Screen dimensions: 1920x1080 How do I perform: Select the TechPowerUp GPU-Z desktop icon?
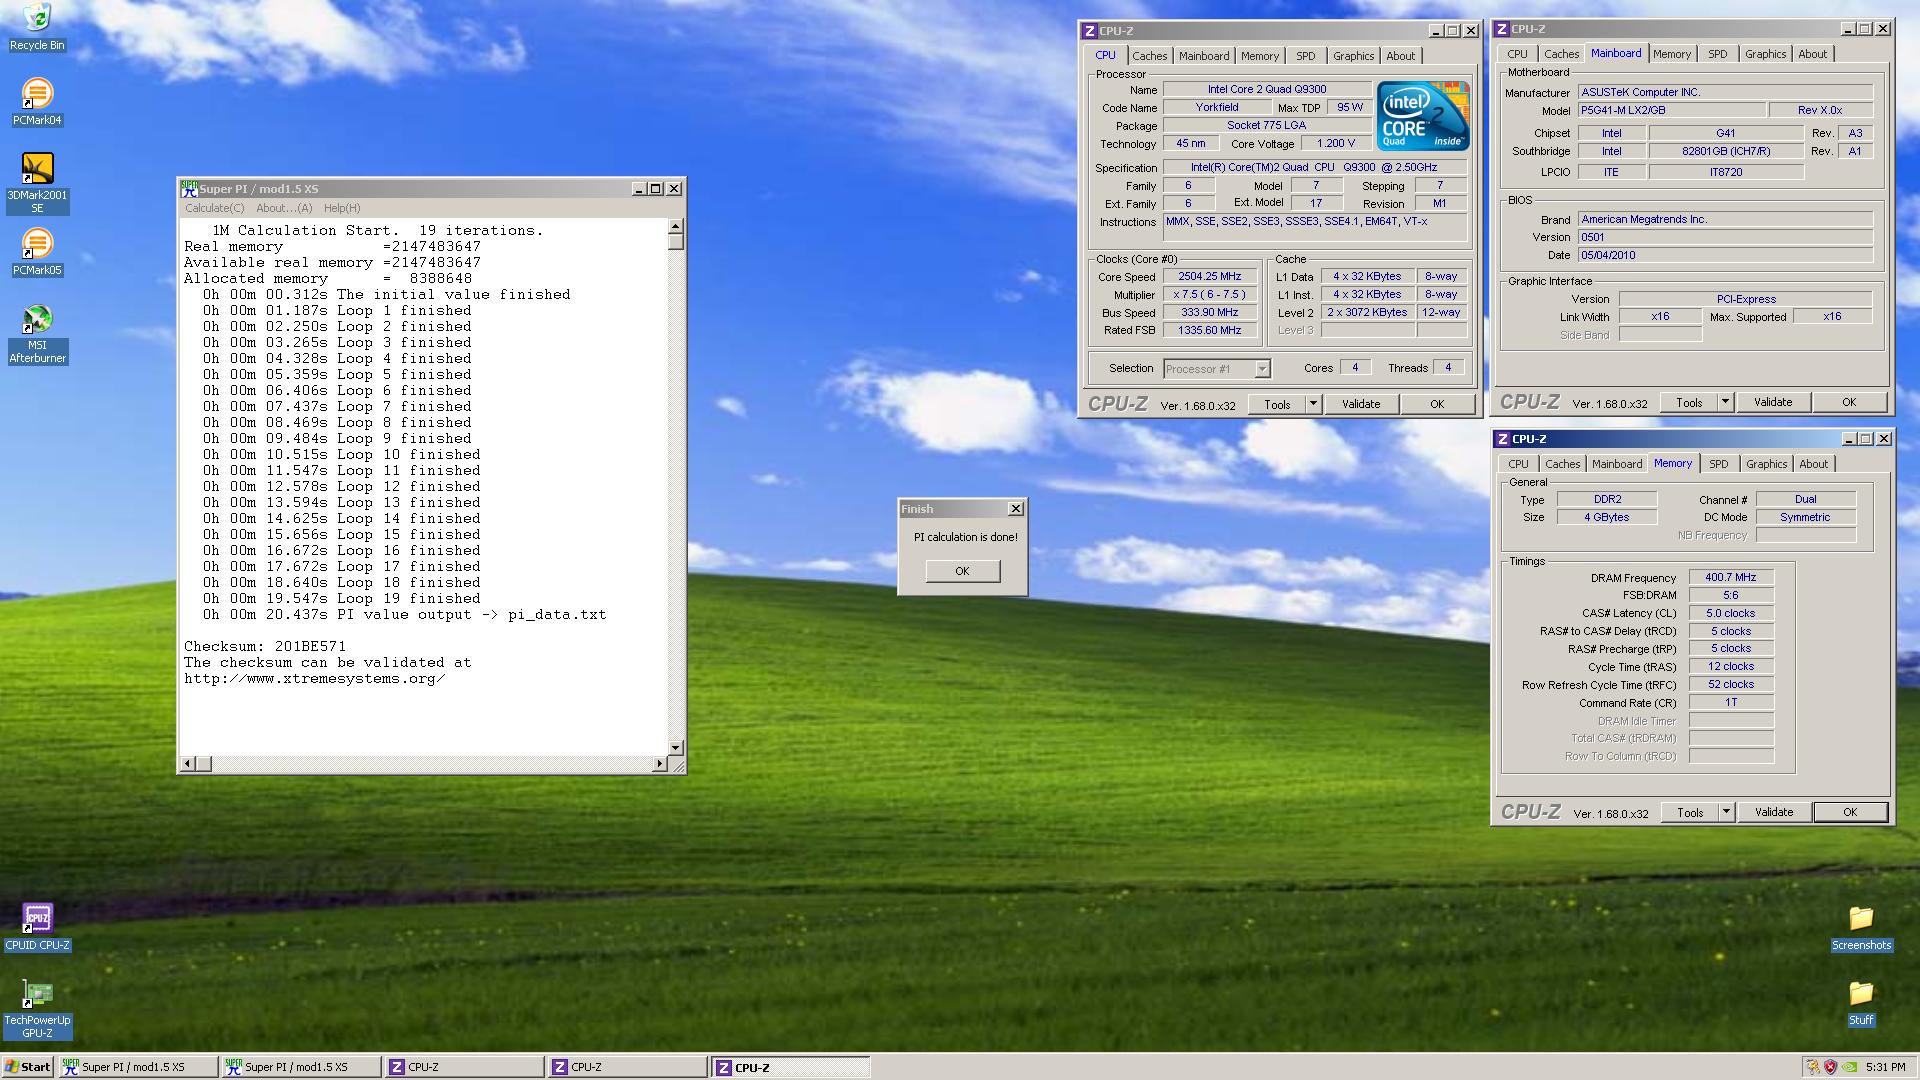coord(37,1008)
